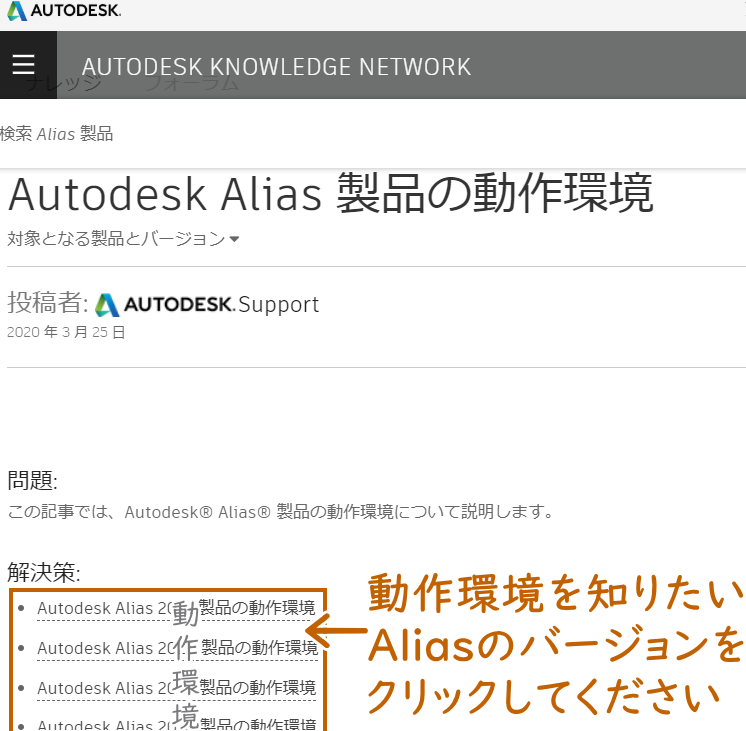The width and height of the screenshot is (746, 731).
Task: Open the first Autodesk Alias 製品の動作環境 link
Action: tap(176, 609)
